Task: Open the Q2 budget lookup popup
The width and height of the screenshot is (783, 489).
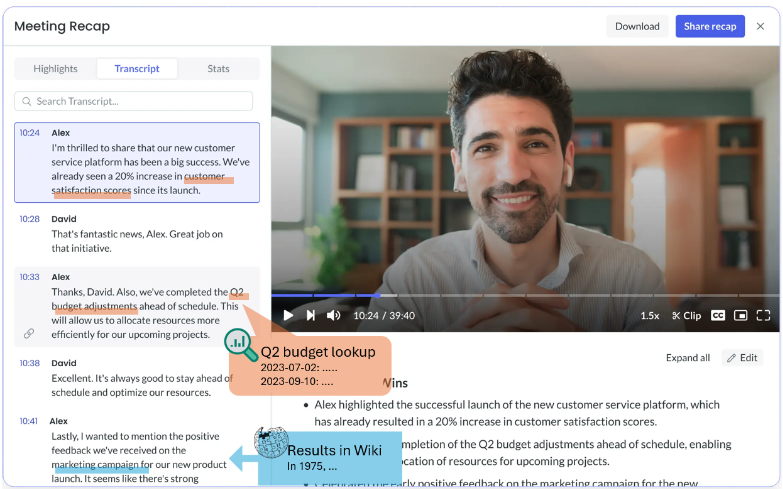Action: [310, 366]
